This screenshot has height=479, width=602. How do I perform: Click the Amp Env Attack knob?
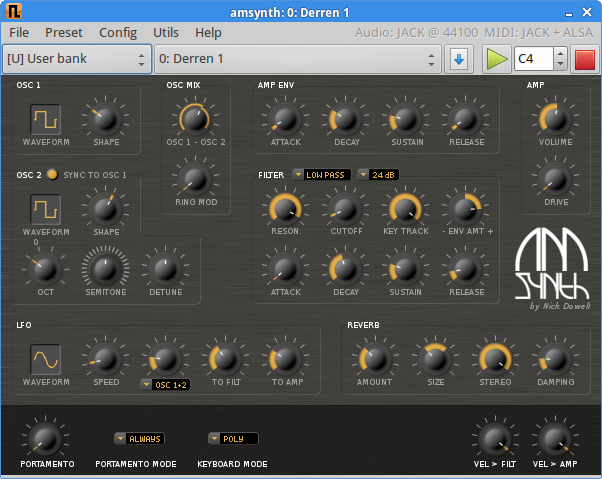(285, 119)
